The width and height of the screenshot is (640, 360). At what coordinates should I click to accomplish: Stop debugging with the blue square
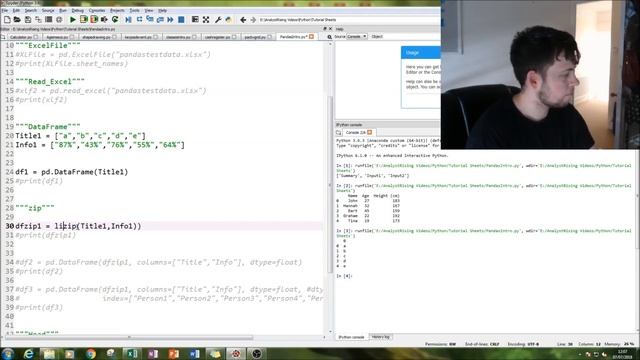tap(181, 20)
